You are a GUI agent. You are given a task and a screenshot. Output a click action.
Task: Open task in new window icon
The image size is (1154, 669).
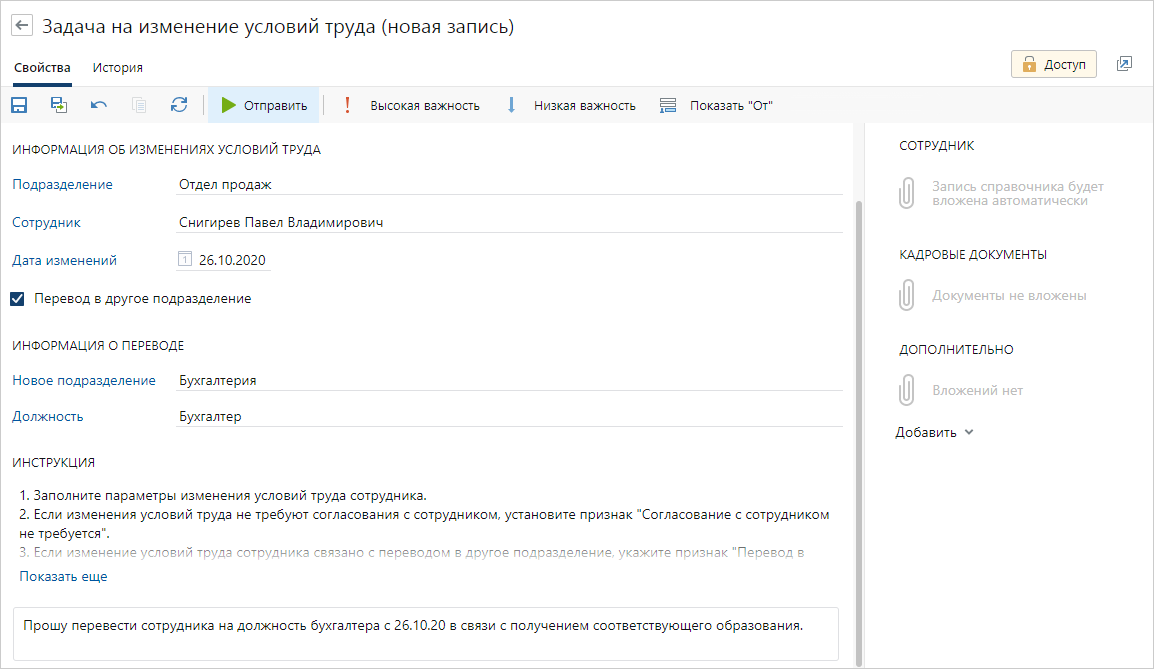pyautogui.click(x=1124, y=64)
